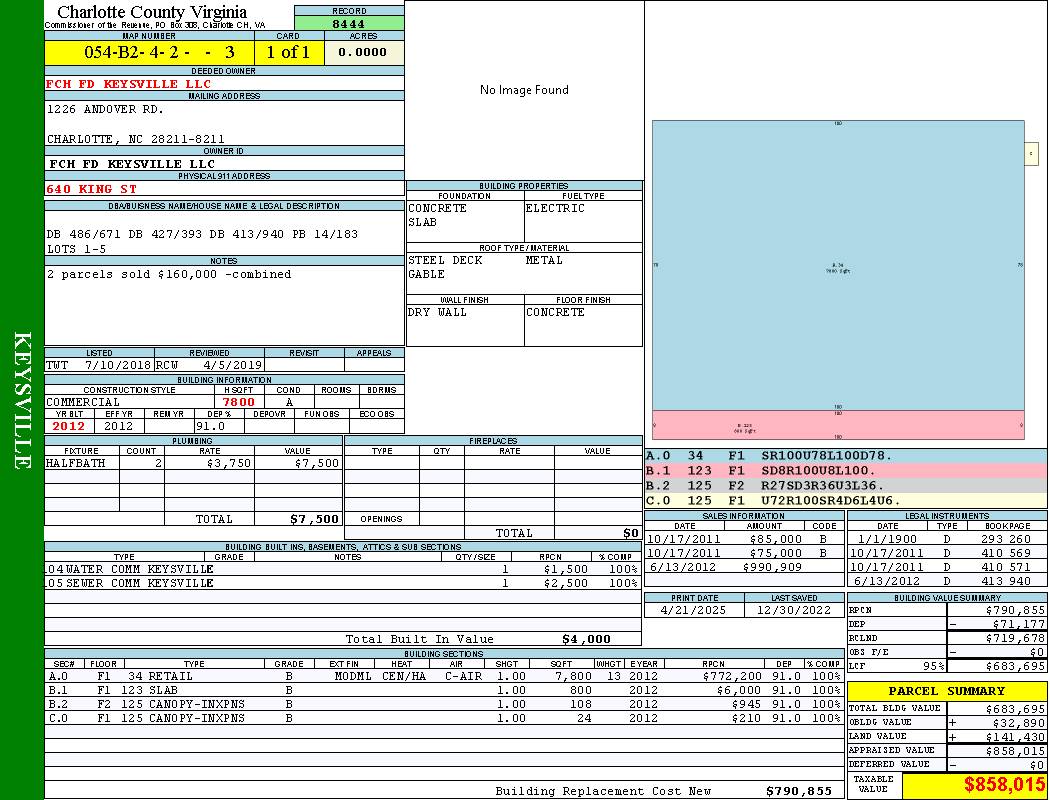This screenshot has height=800, width=1050.
Task: Select the blue retail section in sketch
Action: coord(838,266)
